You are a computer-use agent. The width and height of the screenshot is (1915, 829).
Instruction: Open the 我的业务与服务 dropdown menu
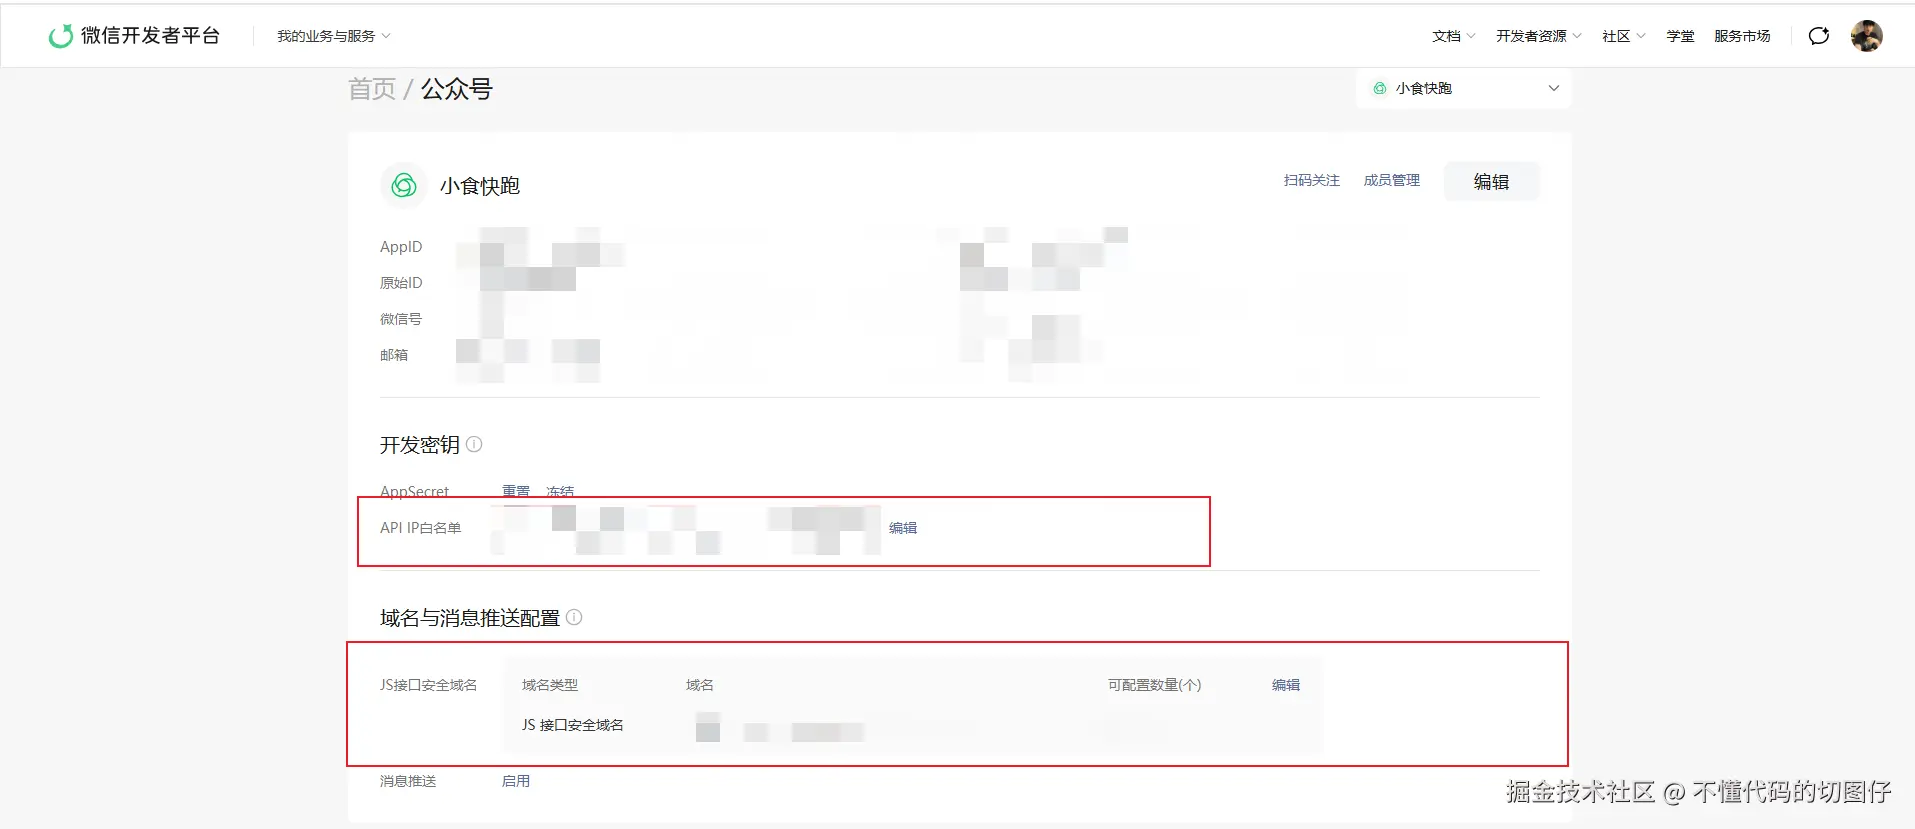(x=333, y=36)
